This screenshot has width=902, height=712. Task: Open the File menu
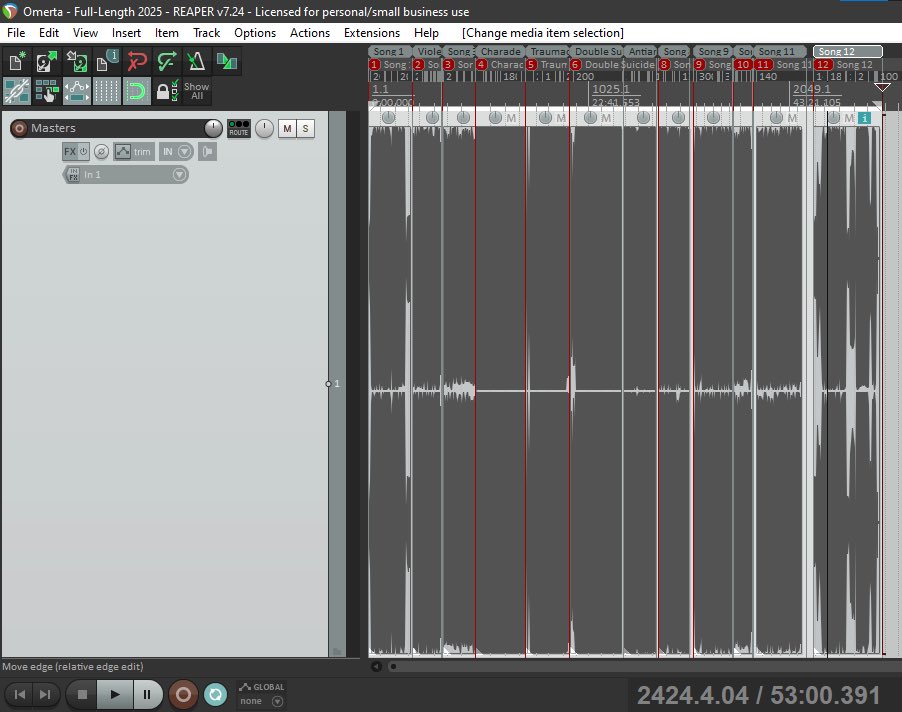coord(16,33)
